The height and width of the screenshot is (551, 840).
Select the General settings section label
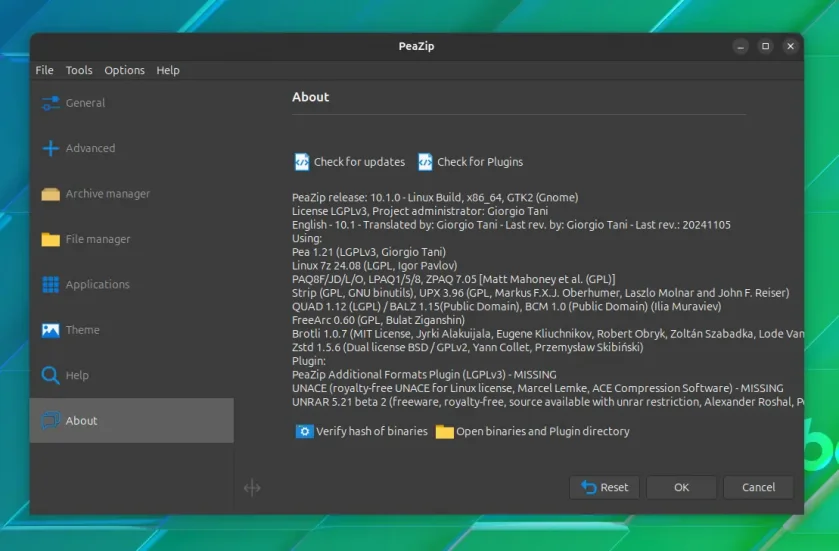85,103
